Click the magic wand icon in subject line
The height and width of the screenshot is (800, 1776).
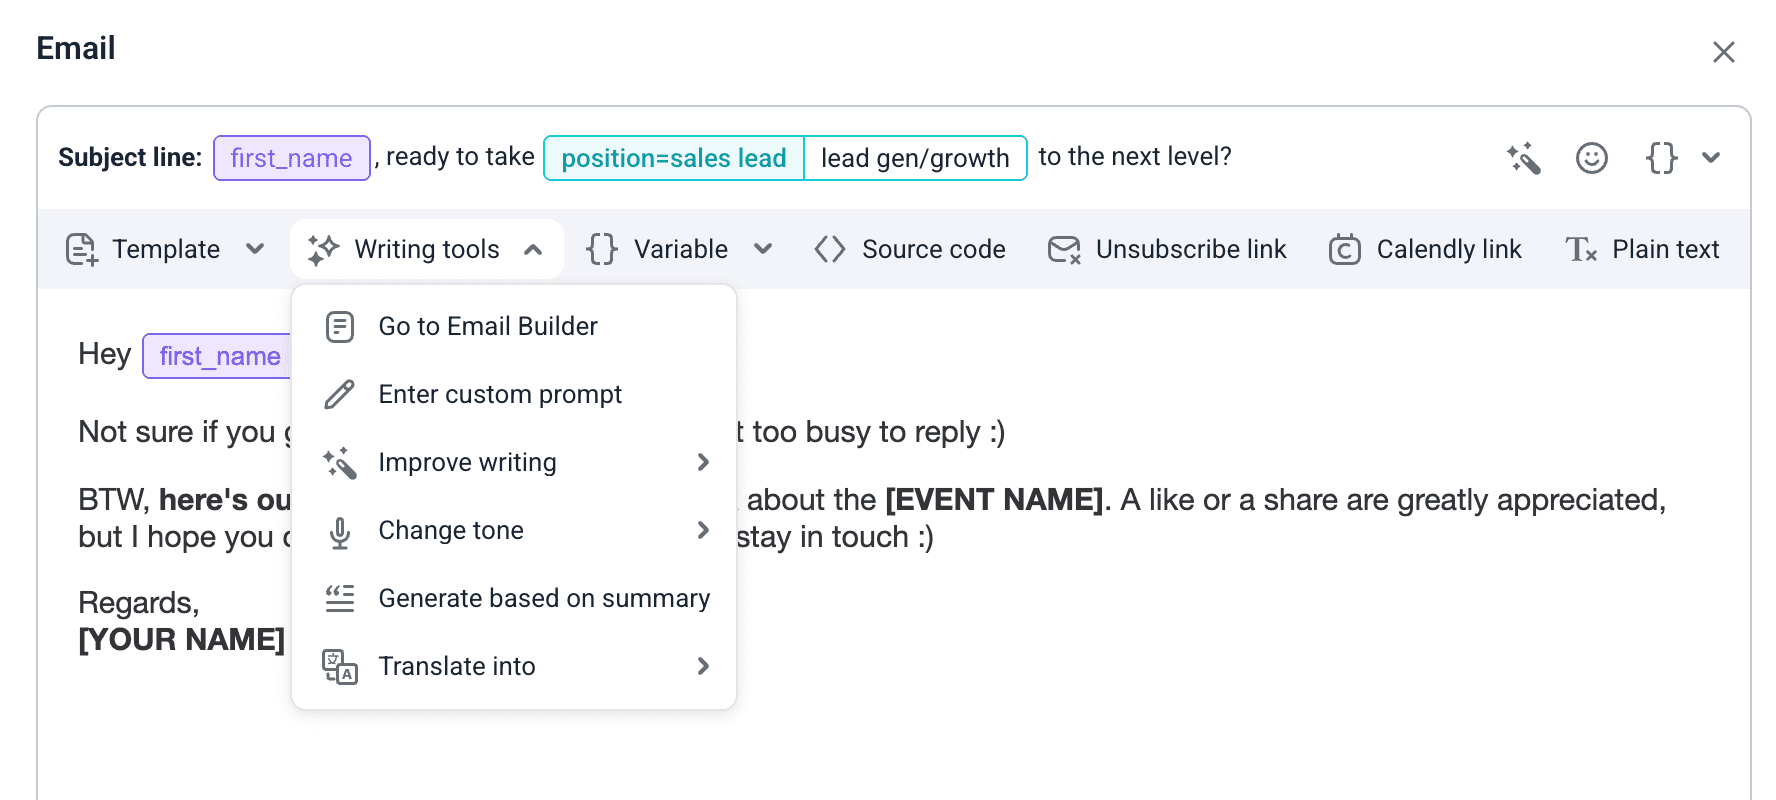coord(1524,158)
